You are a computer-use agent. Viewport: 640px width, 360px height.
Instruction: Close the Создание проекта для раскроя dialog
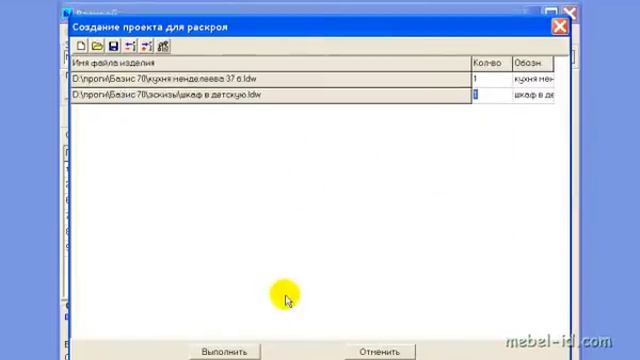[560, 27]
